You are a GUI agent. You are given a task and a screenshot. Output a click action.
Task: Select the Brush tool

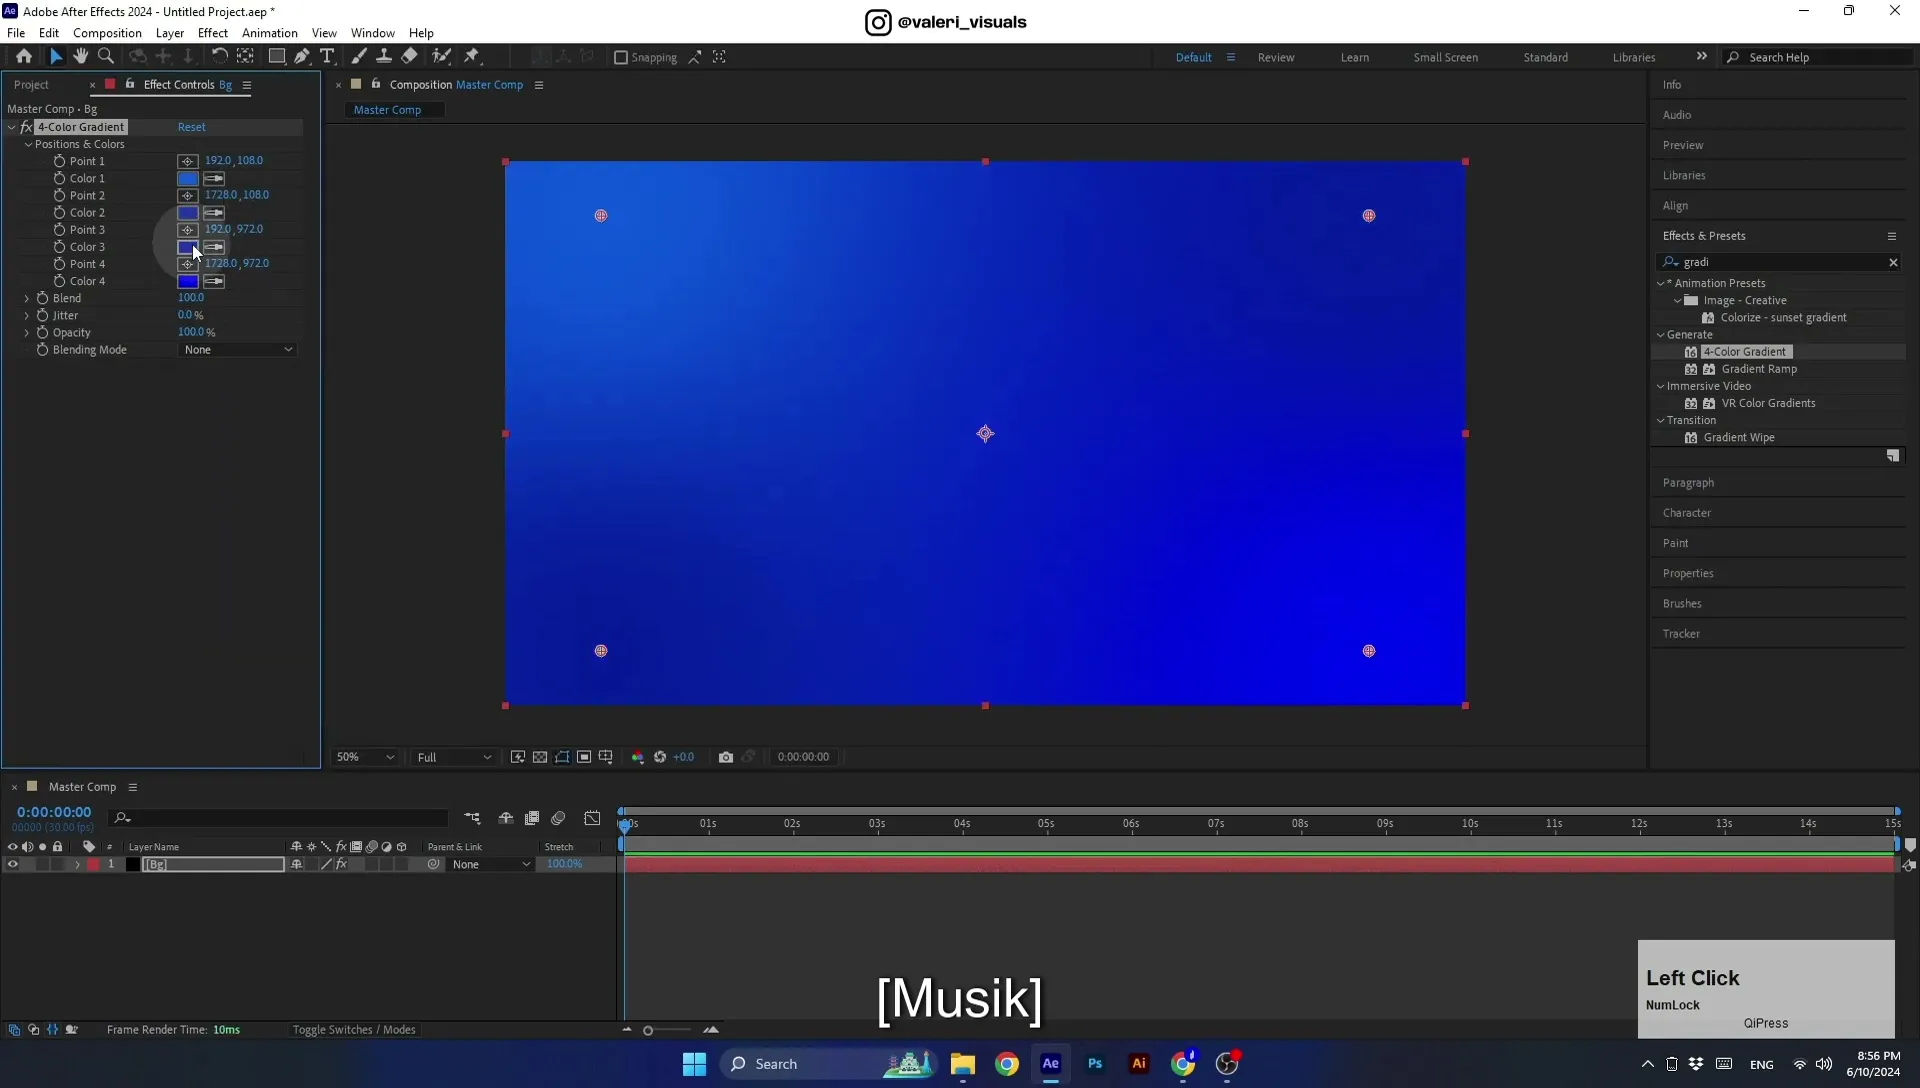click(x=359, y=57)
